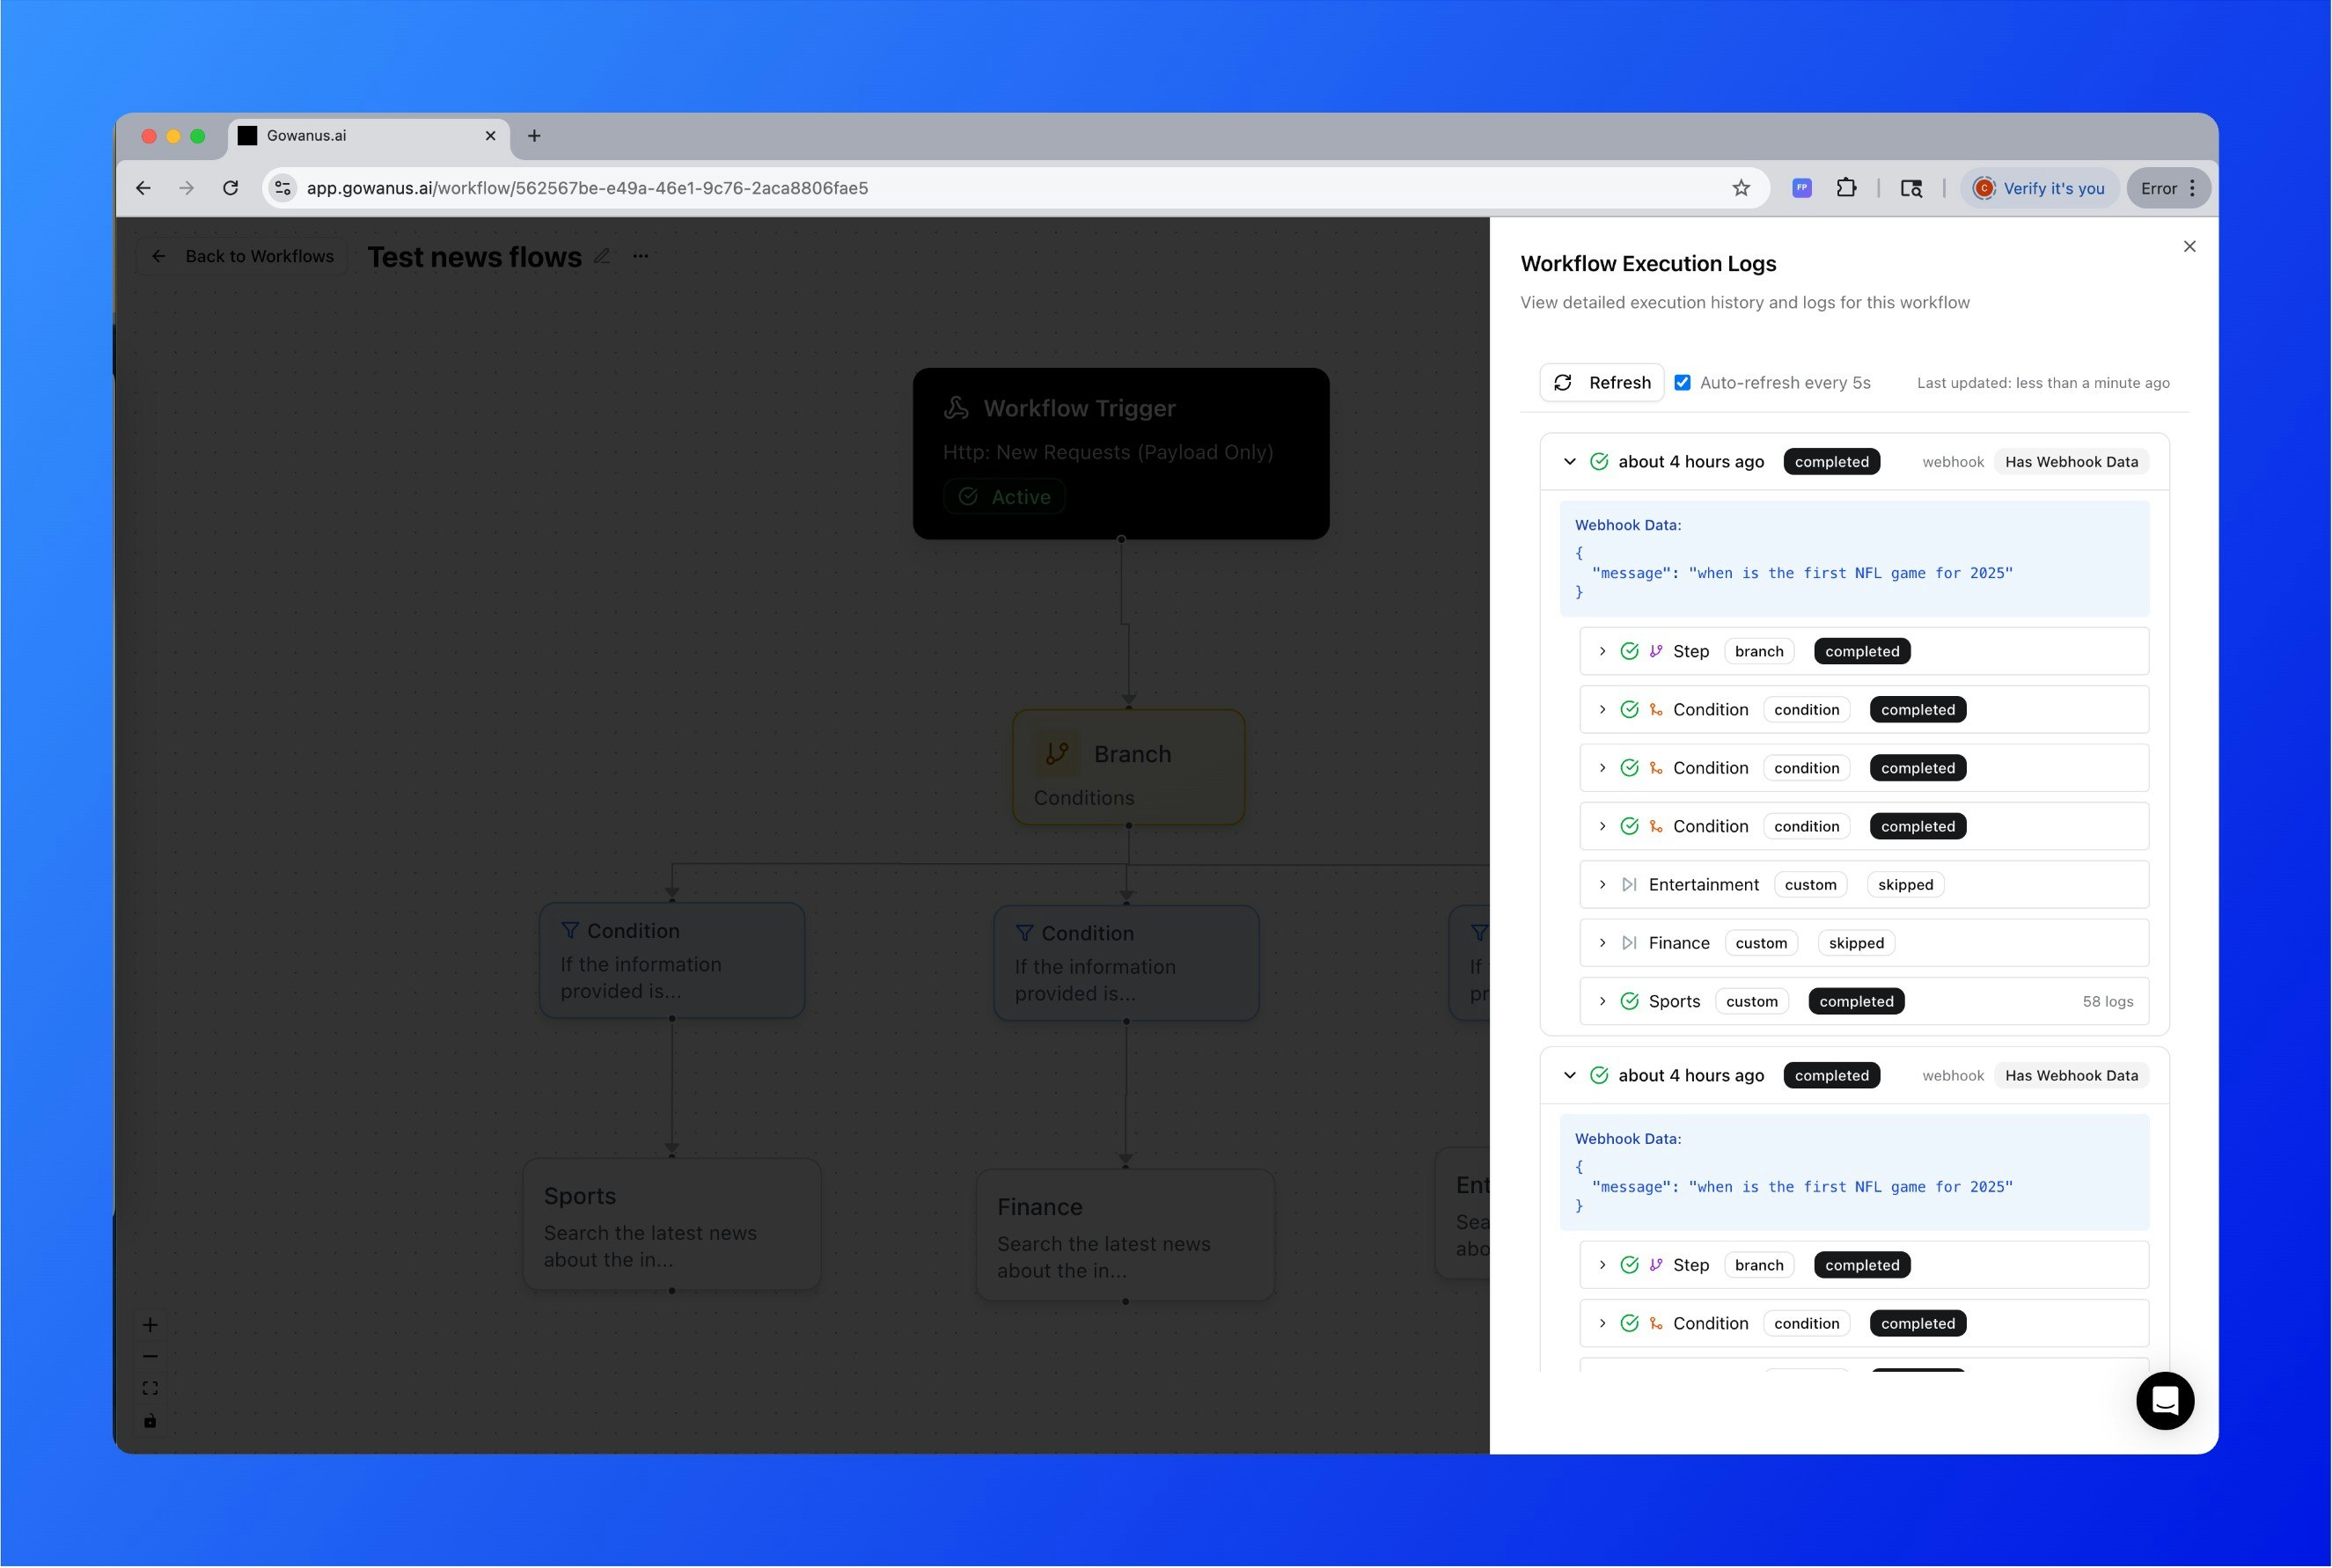The width and height of the screenshot is (2332, 1568).
Task: Open a new browser tab with plus
Action: (534, 136)
